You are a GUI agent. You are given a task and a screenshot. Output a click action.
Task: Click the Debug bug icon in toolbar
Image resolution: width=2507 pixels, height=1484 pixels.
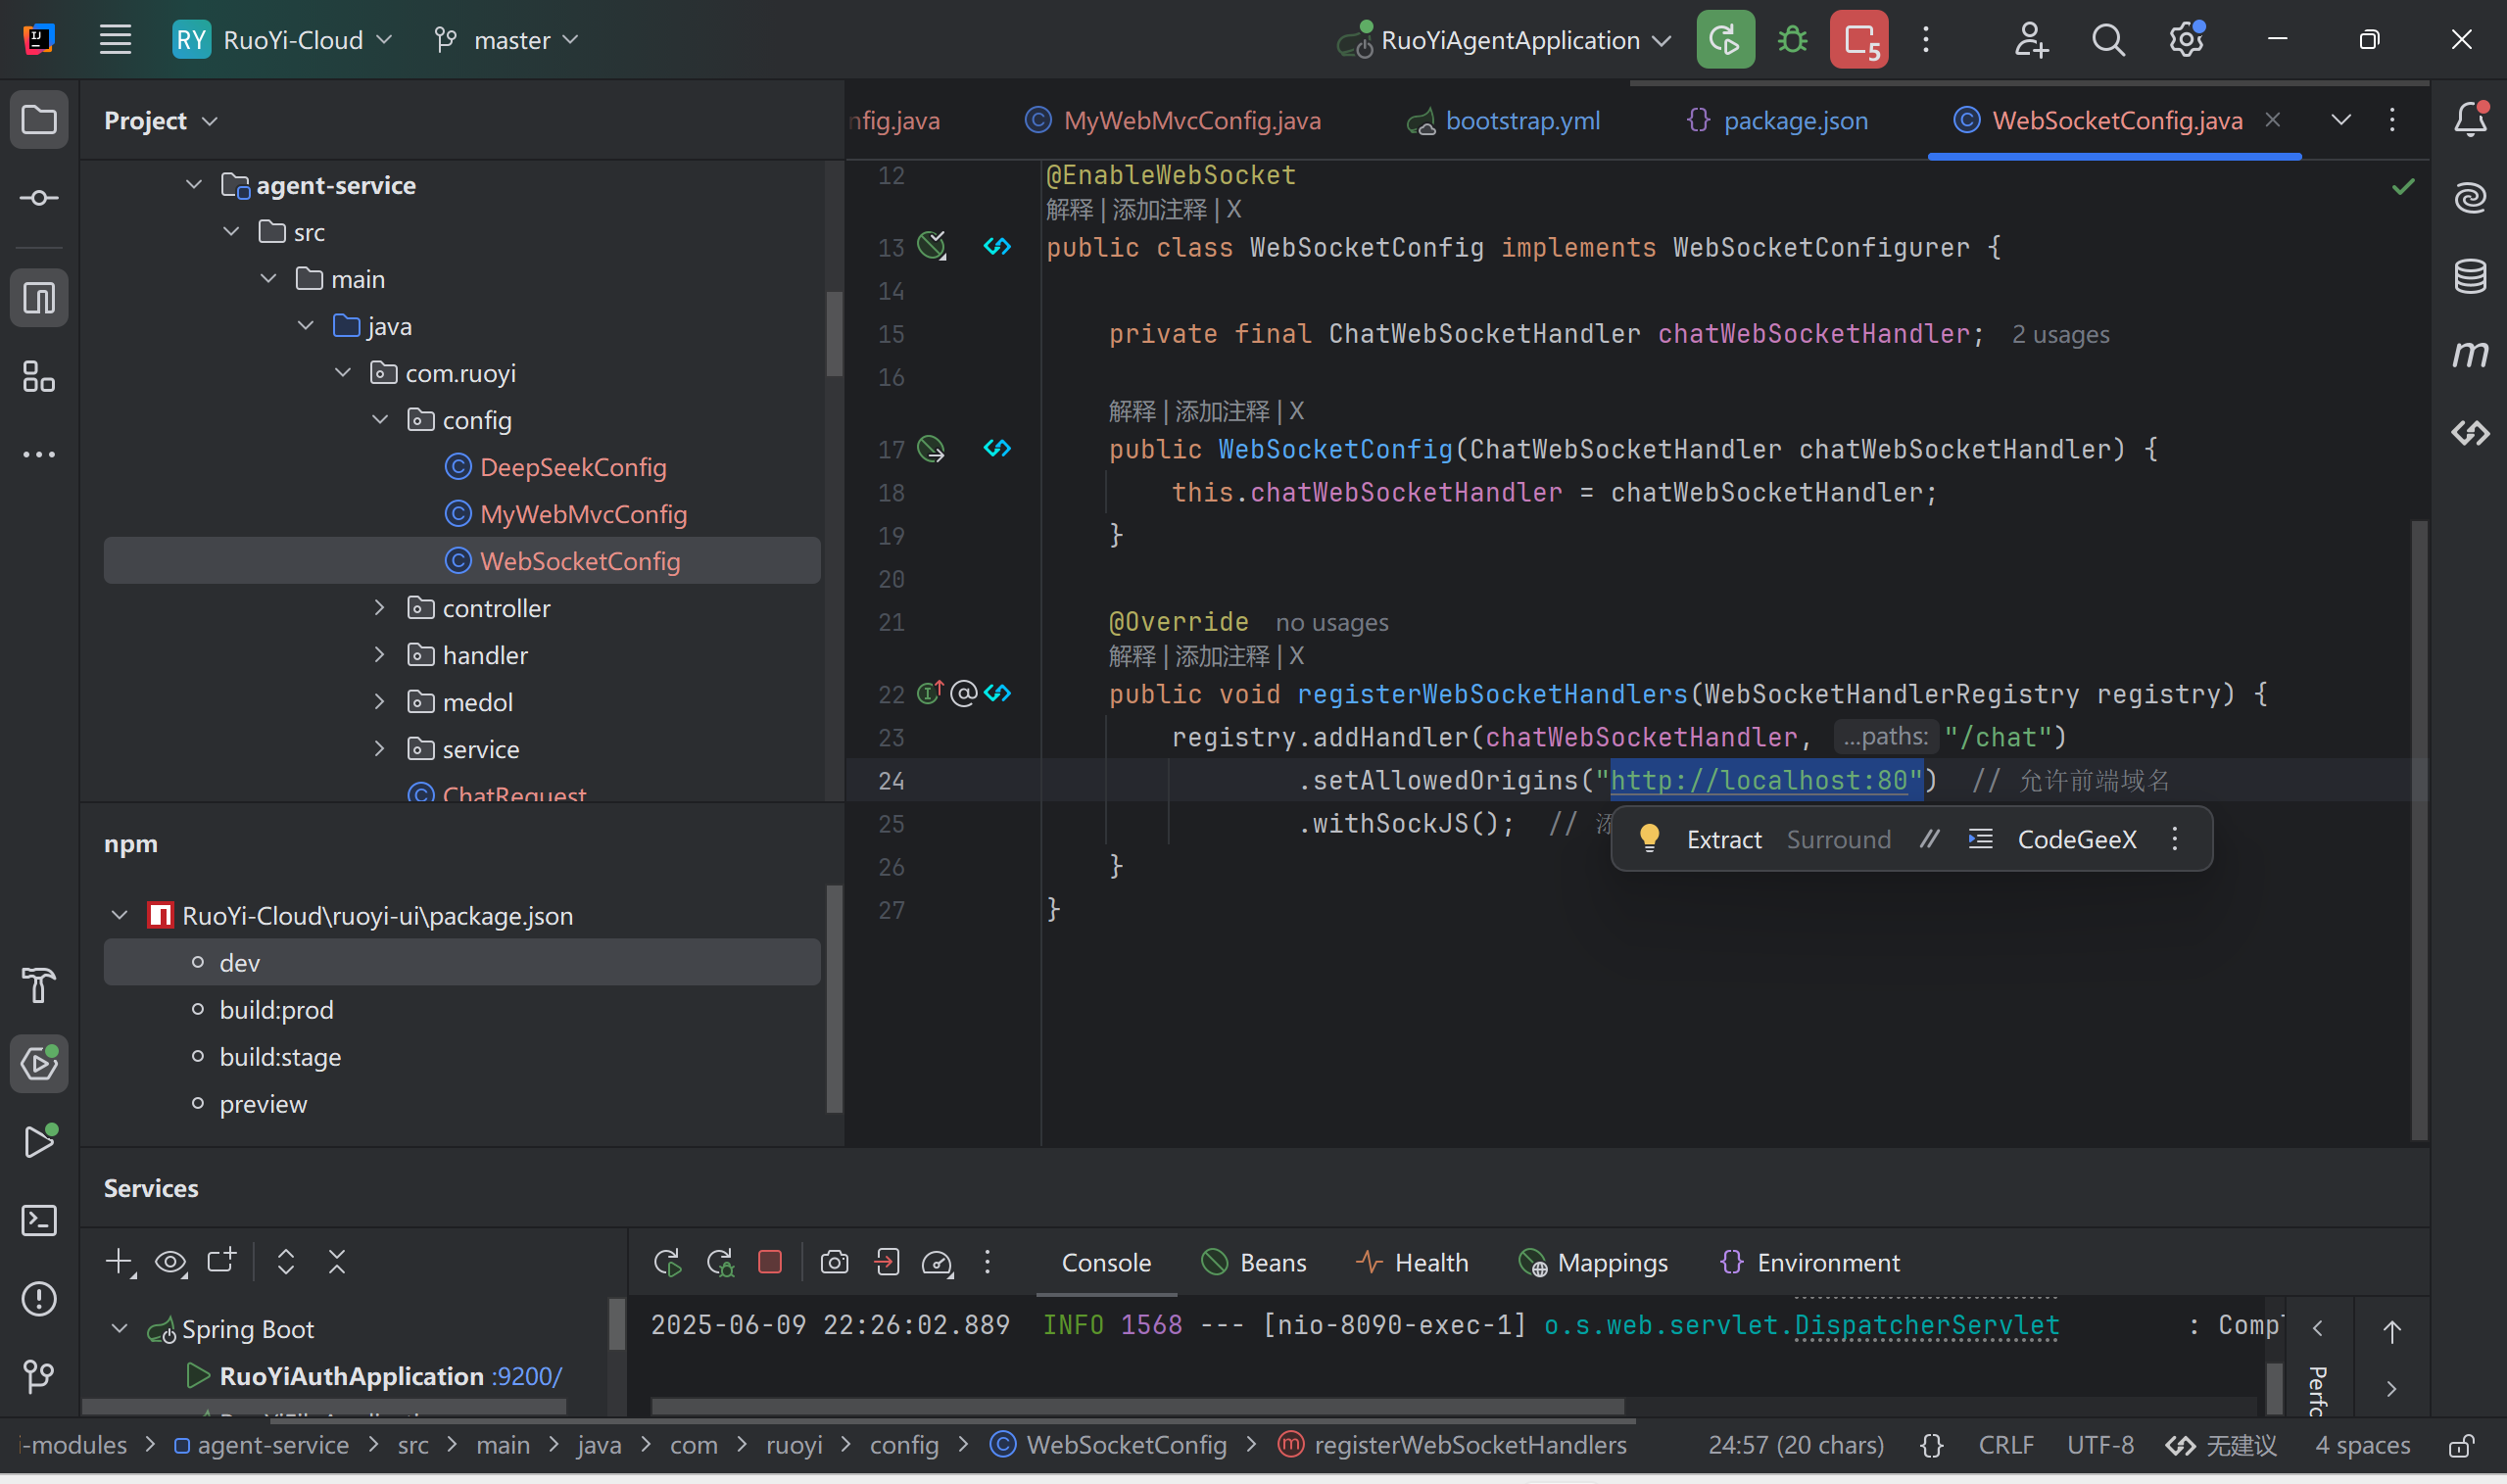click(x=1792, y=40)
